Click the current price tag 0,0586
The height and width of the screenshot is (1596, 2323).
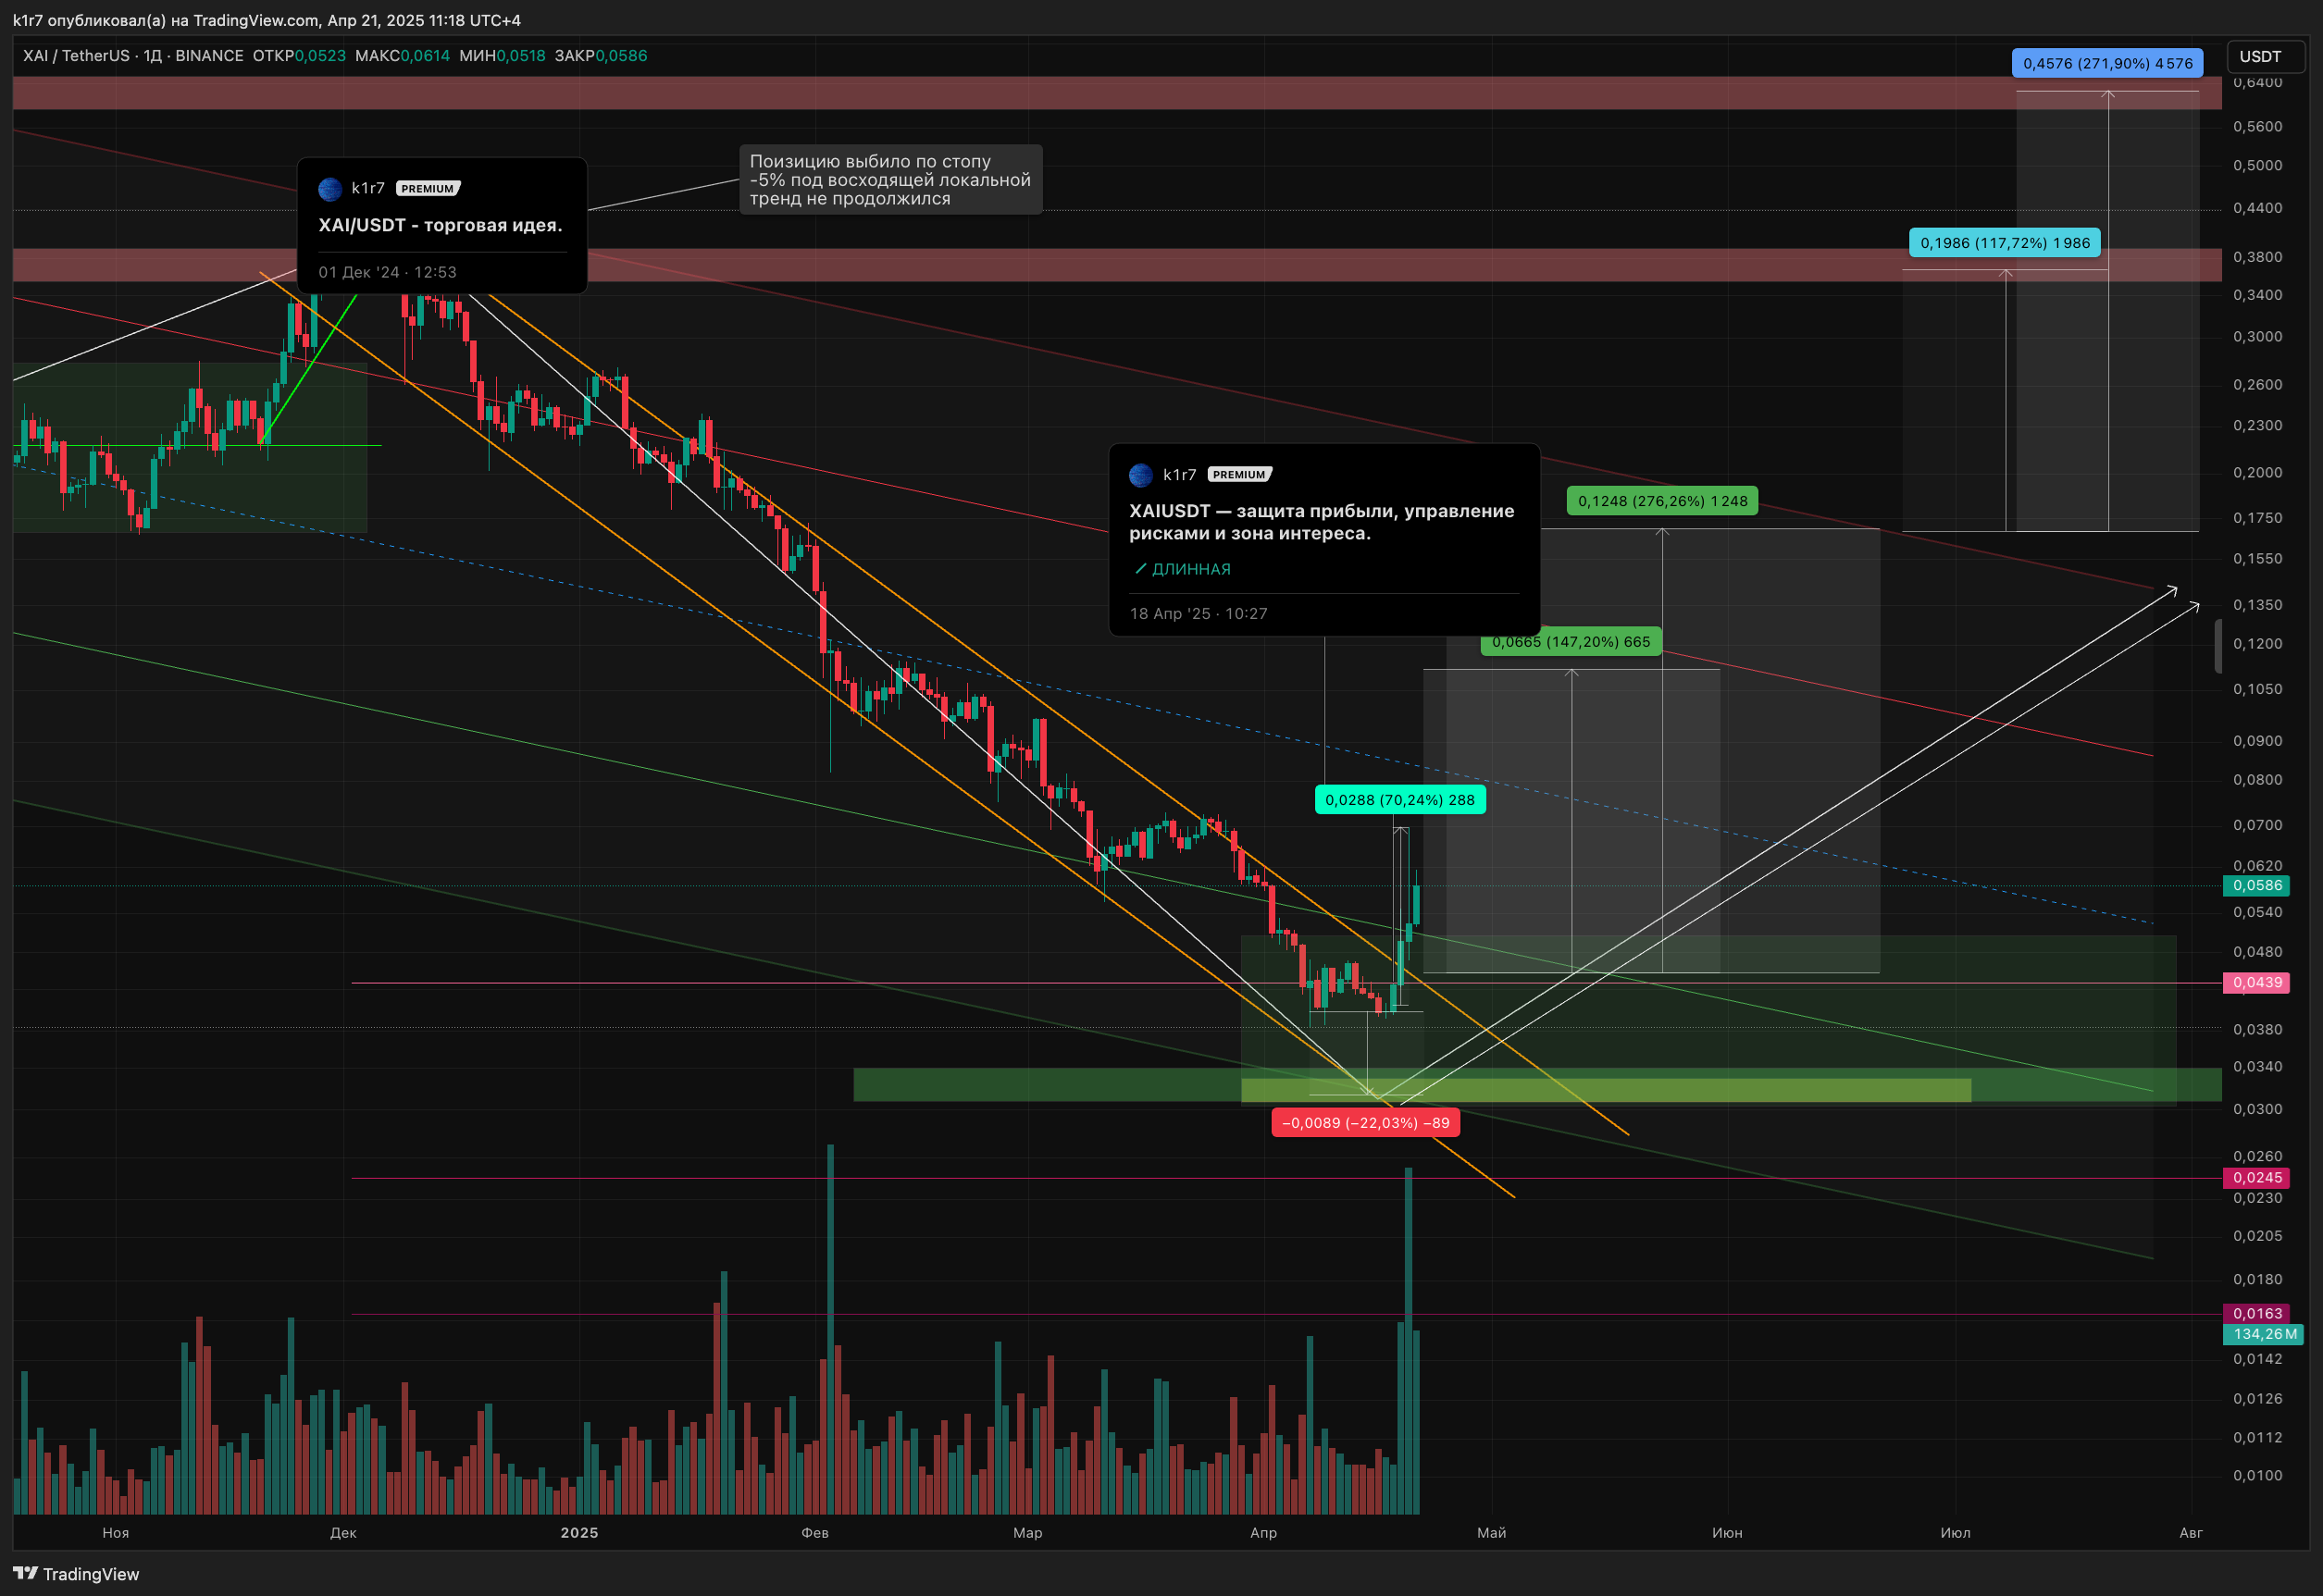point(2256,886)
